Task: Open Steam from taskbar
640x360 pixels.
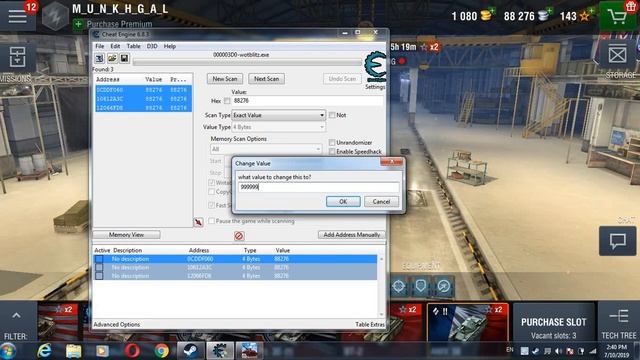Action: pyautogui.click(x=190, y=351)
